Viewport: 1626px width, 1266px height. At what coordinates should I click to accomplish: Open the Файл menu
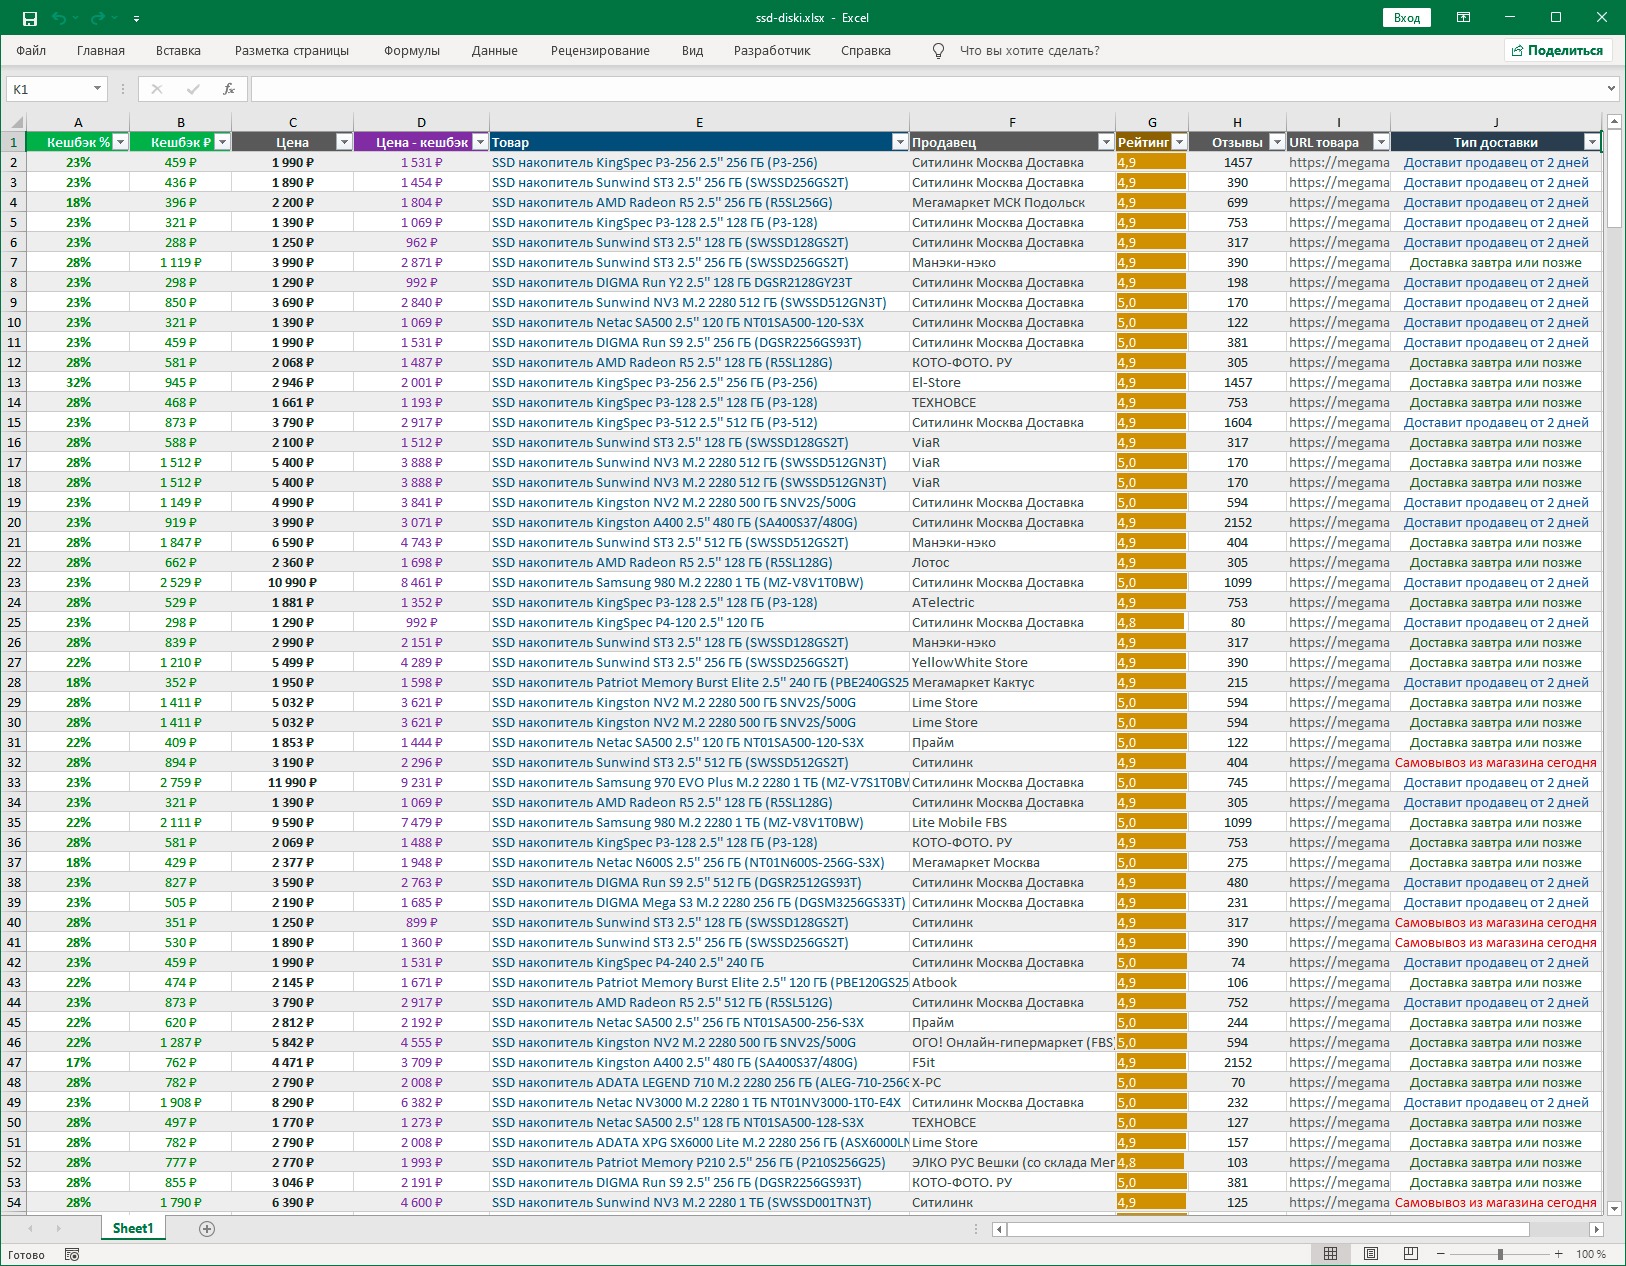(x=31, y=51)
